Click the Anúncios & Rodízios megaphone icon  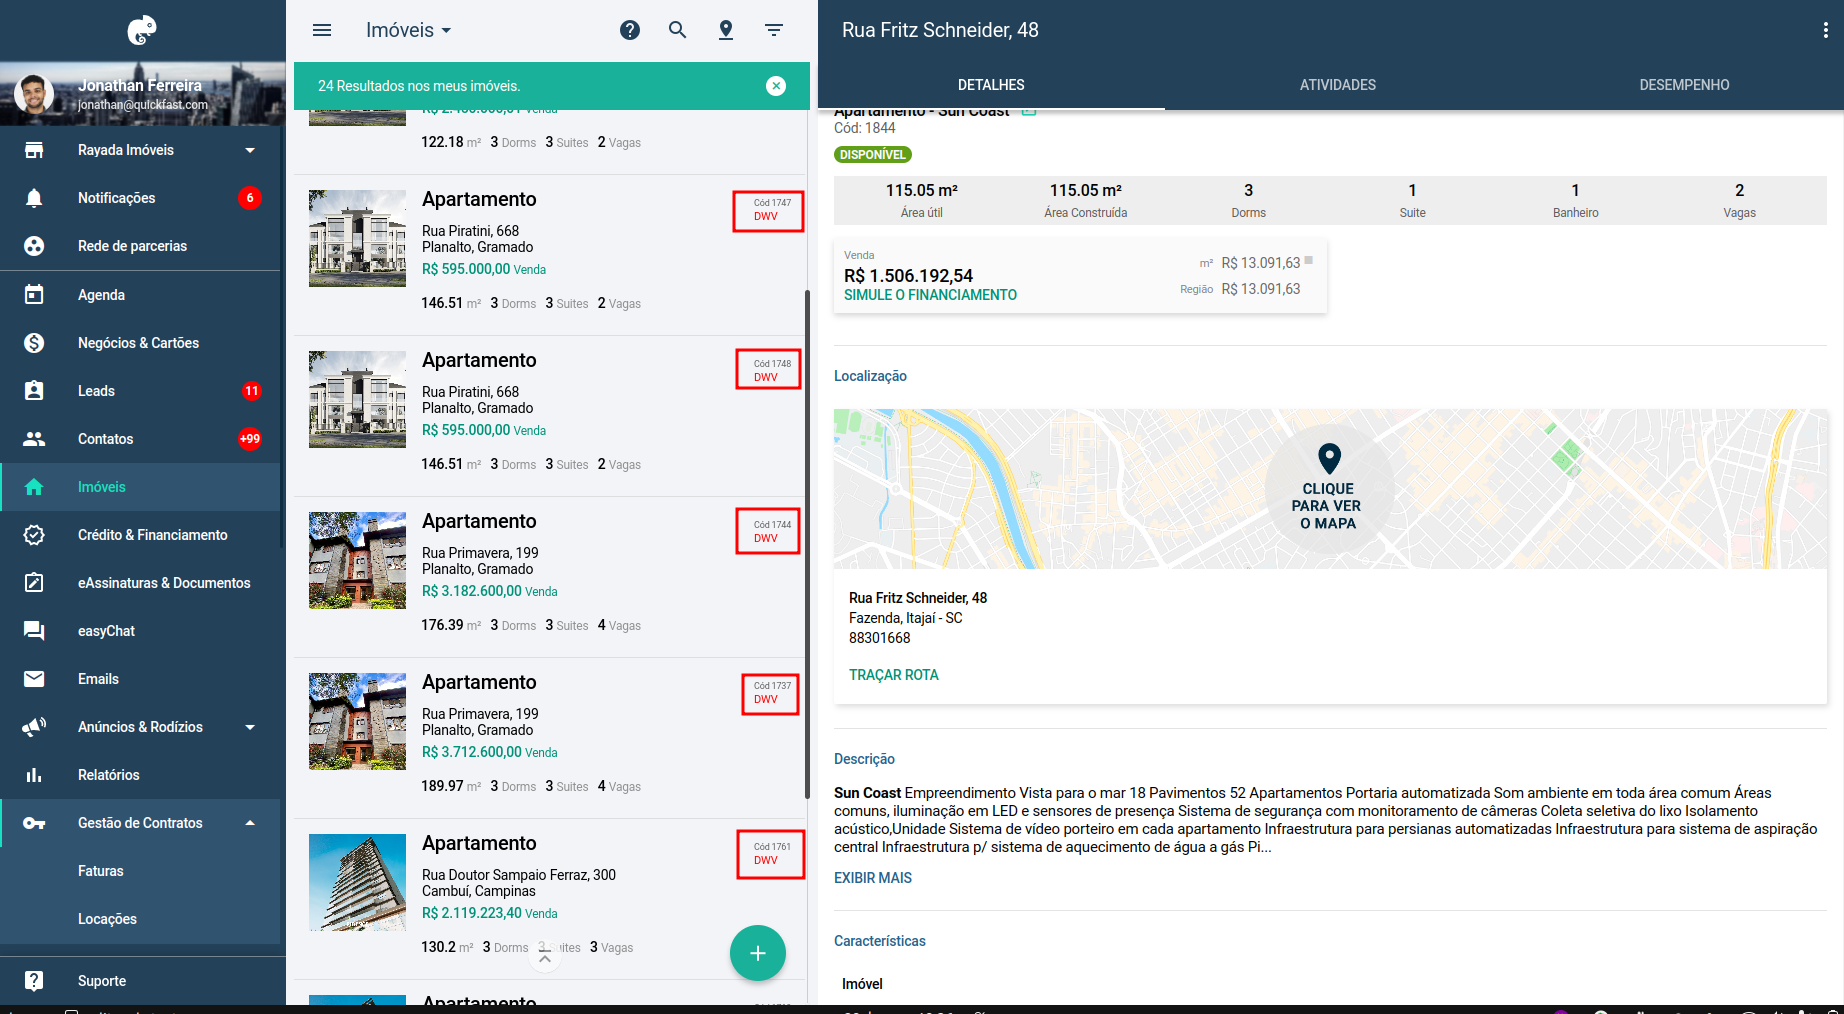34,727
